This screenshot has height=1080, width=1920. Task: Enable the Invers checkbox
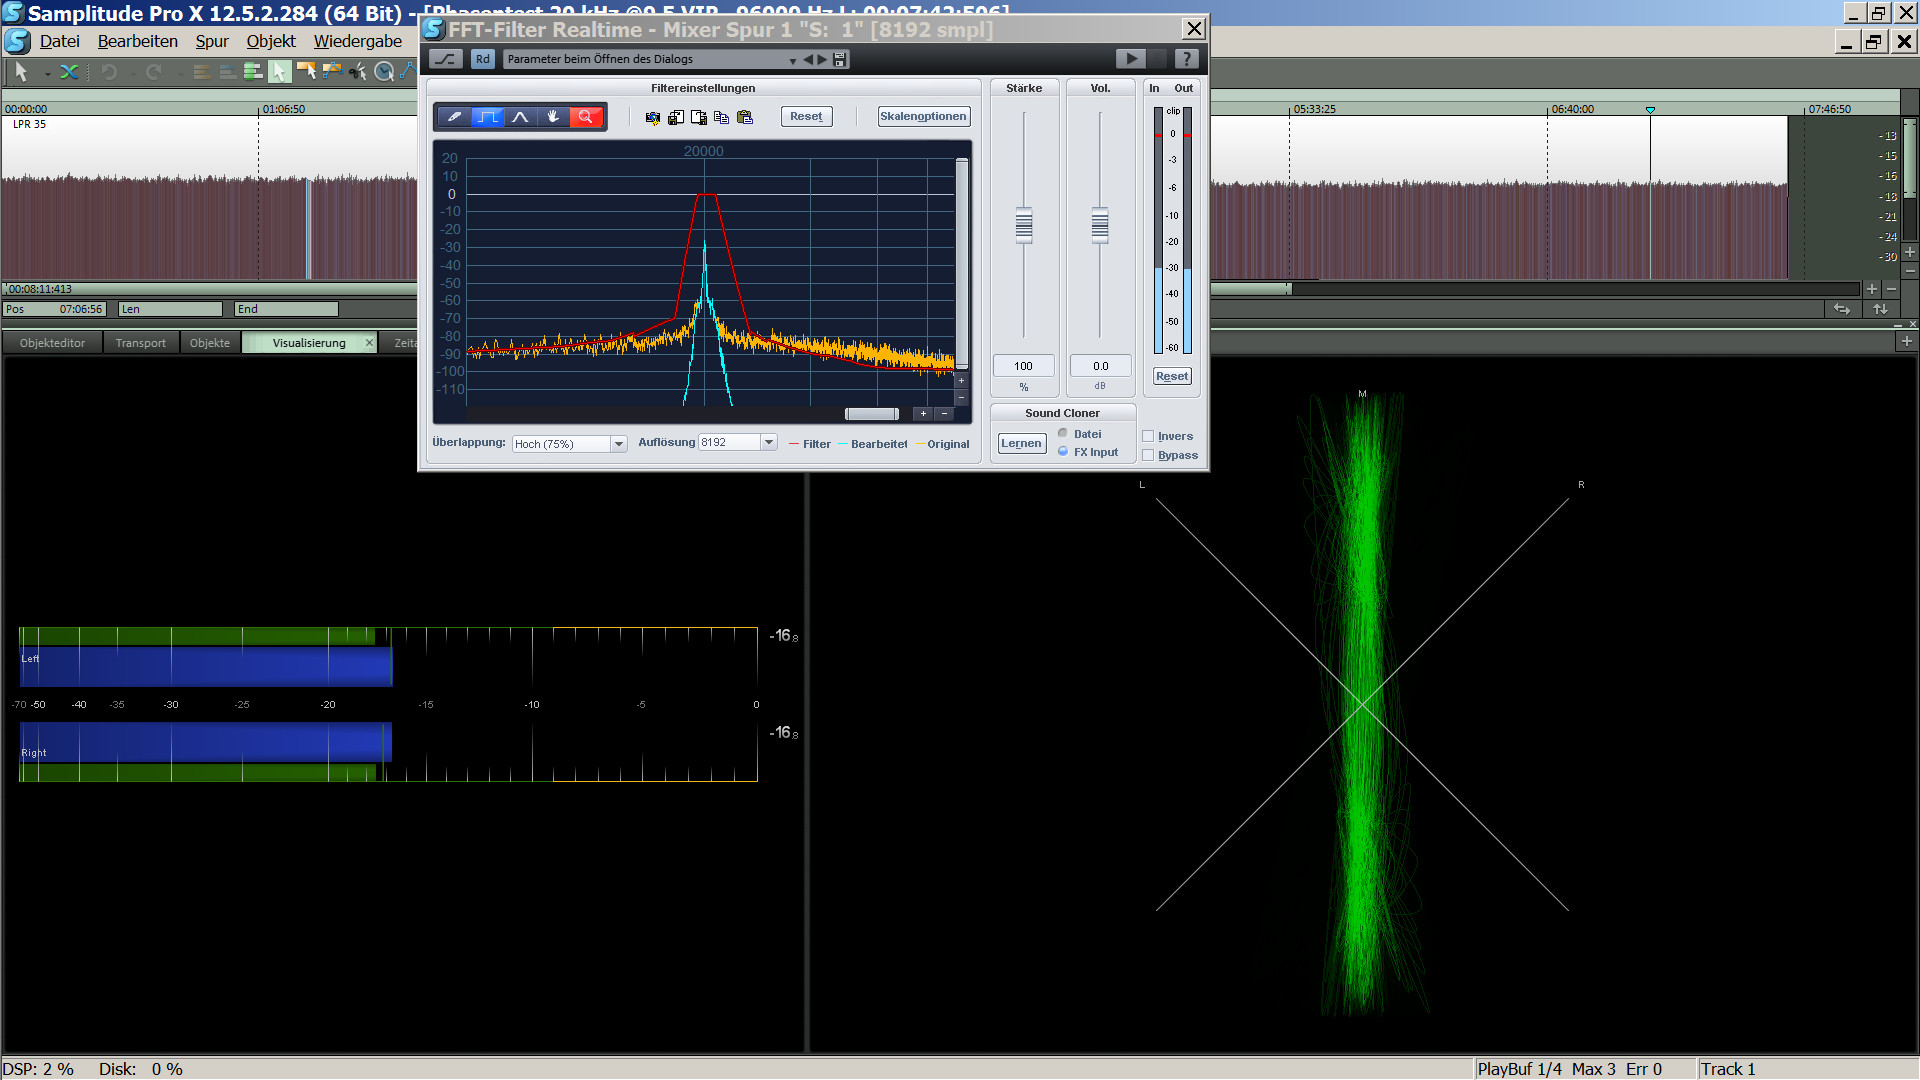[1149, 436]
